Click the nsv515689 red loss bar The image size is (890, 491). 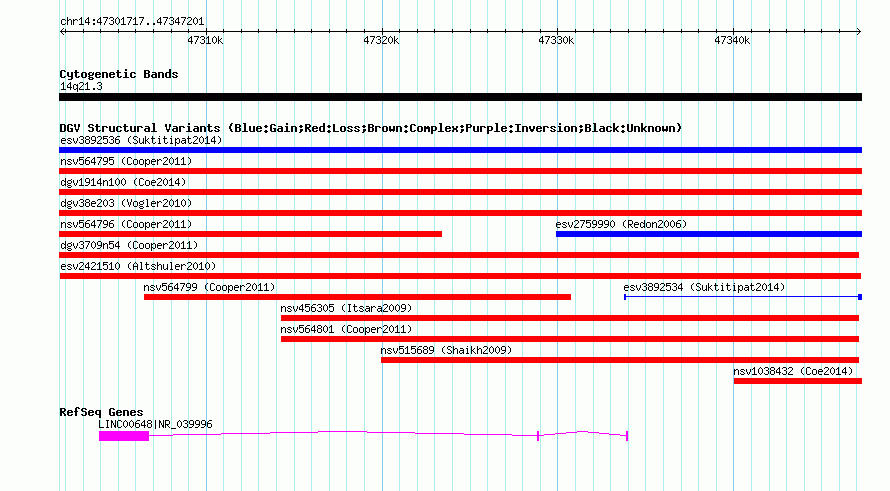[620, 360]
